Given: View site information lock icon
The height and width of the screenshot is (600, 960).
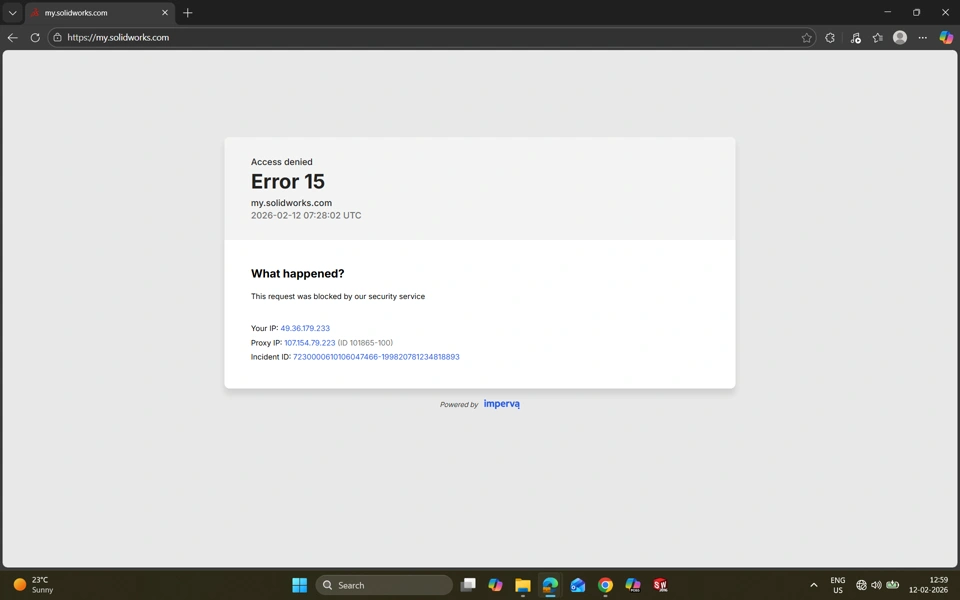Looking at the screenshot, I should 57,37.
